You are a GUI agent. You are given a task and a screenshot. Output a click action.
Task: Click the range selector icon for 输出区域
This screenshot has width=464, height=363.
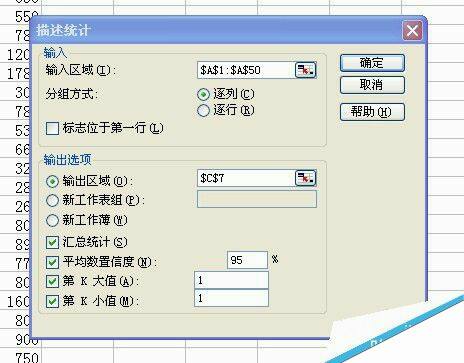[305, 178]
